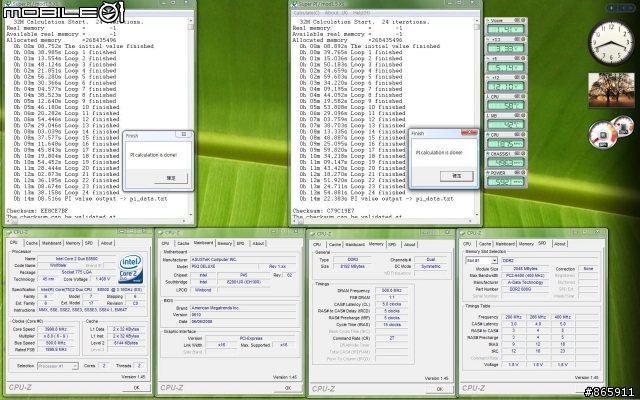Confirm the Finish dialog in the right Super PI window
The image size is (640, 400).
[x=456, y=176]
